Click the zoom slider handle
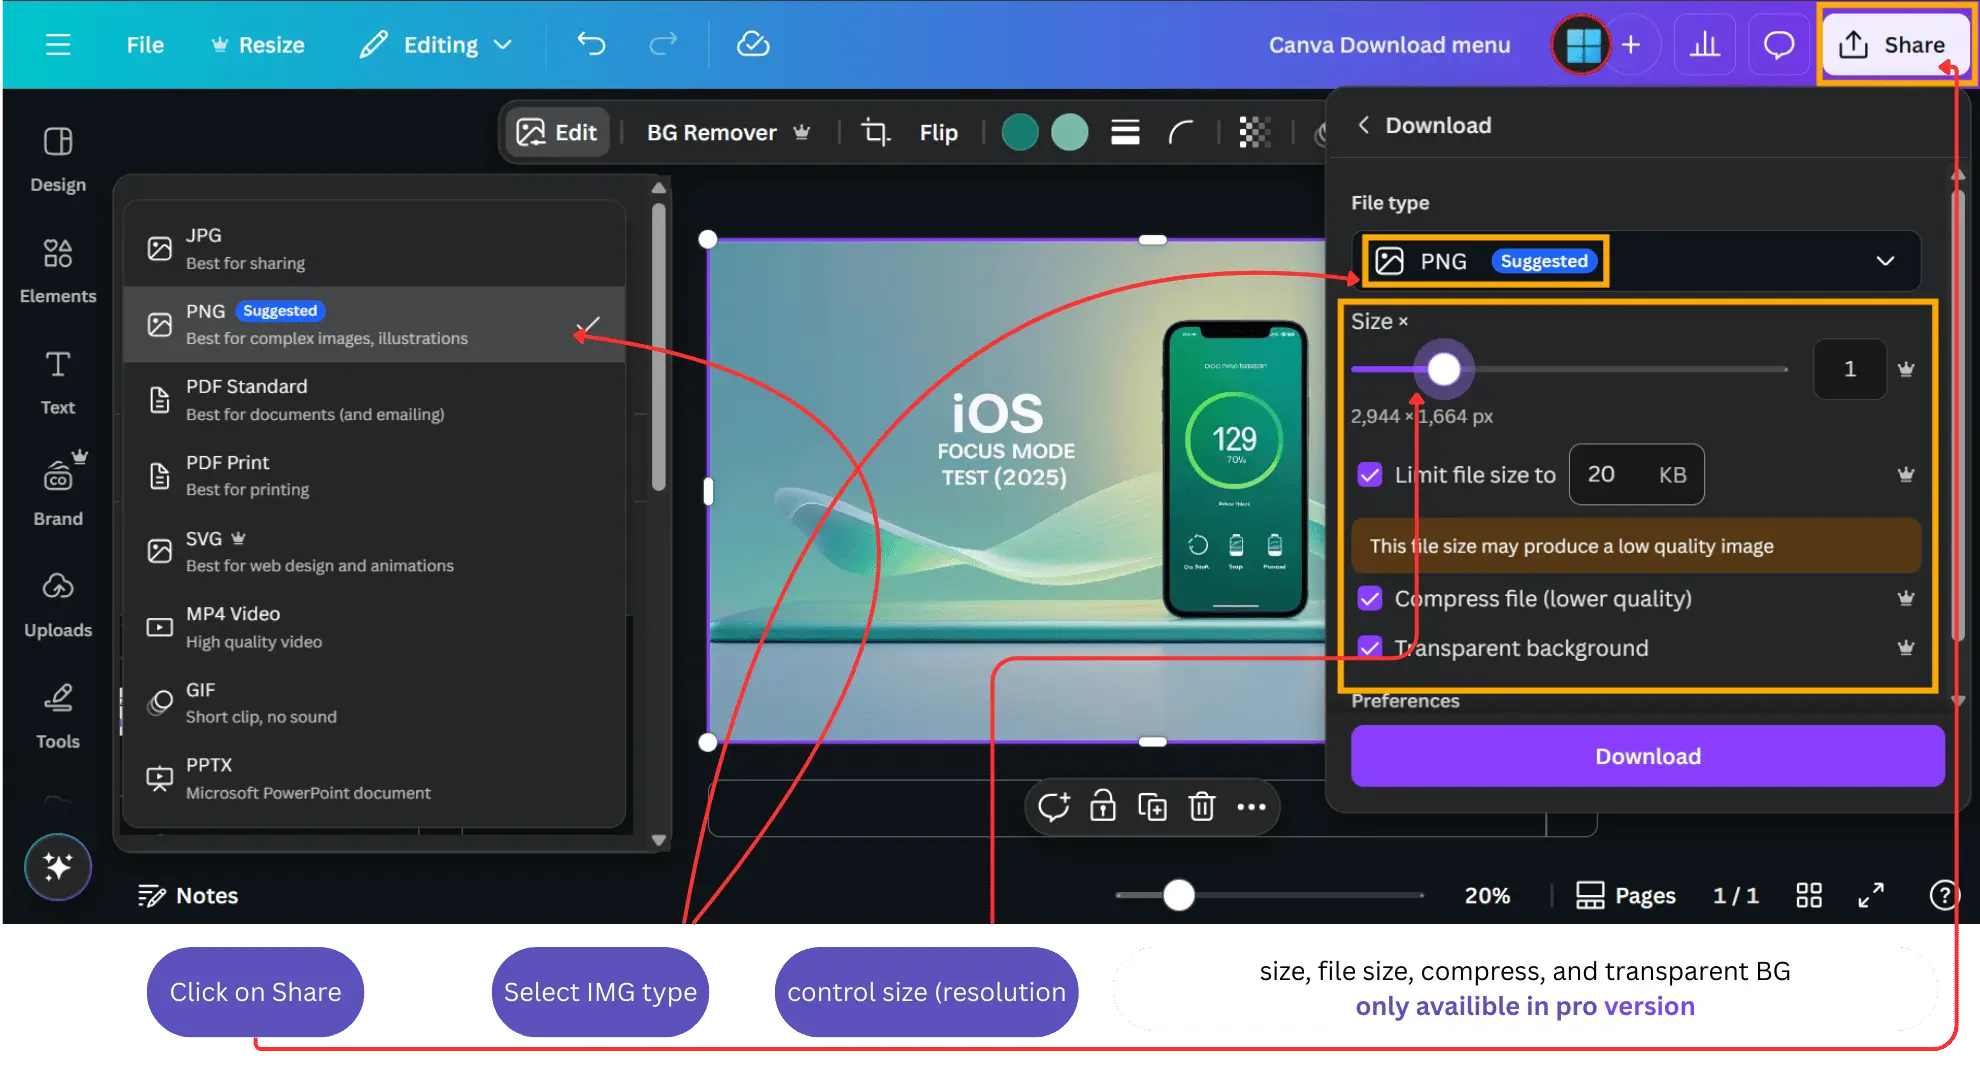Image resolution: width=1980 pixels, height=1080 pixels. coord(1179,895)
